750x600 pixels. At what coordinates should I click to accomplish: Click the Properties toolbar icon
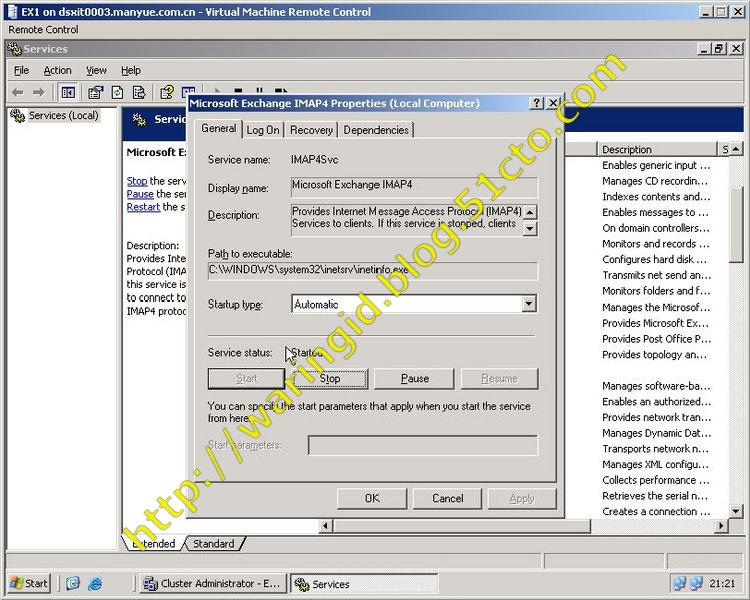click(x=95, y=92)
